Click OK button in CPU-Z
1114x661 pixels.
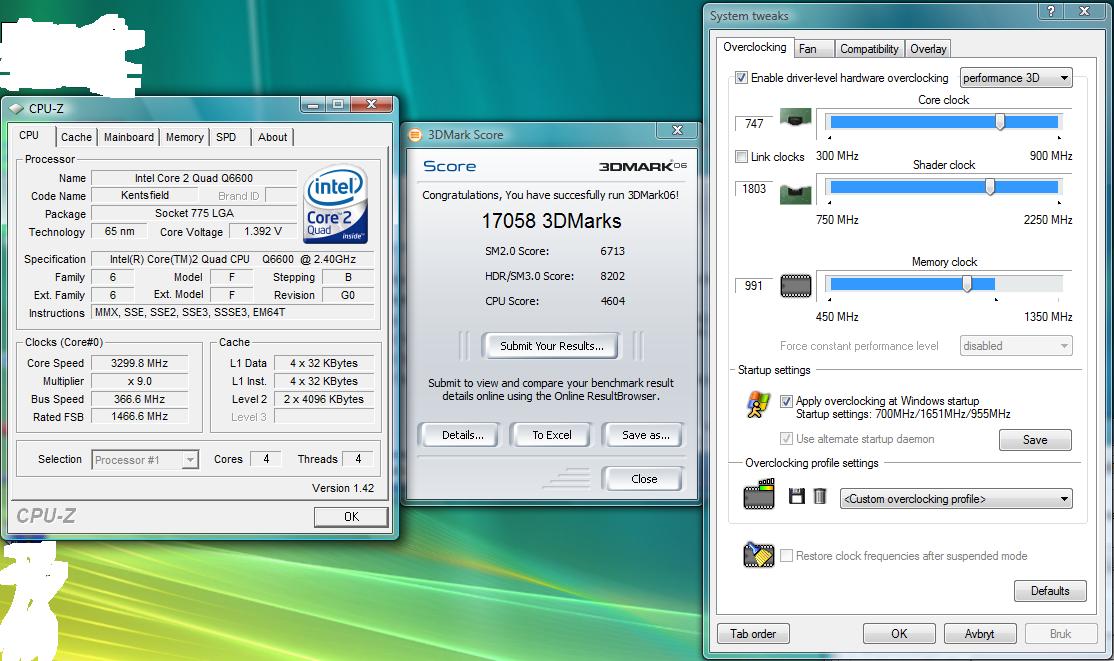pyautogui.click(x=351, y=517)
